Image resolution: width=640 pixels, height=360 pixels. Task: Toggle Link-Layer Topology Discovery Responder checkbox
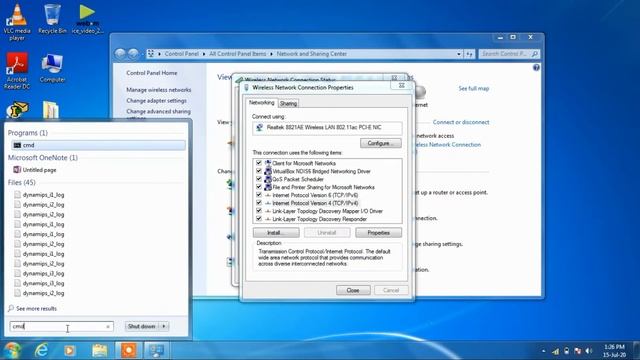click(259, 219)
